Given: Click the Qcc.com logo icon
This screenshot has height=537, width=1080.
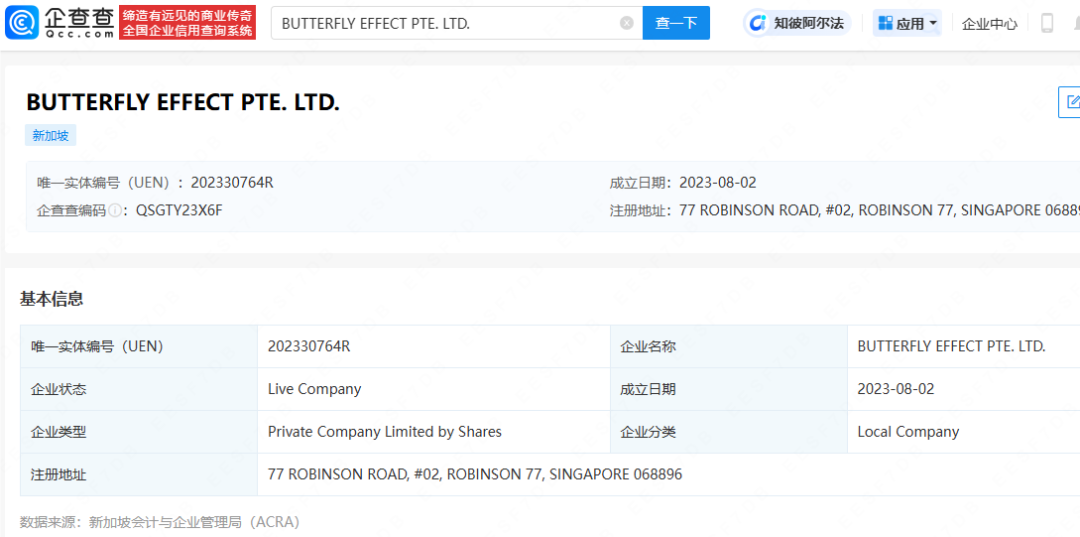Looking at the screenshot, I should 22,23.
